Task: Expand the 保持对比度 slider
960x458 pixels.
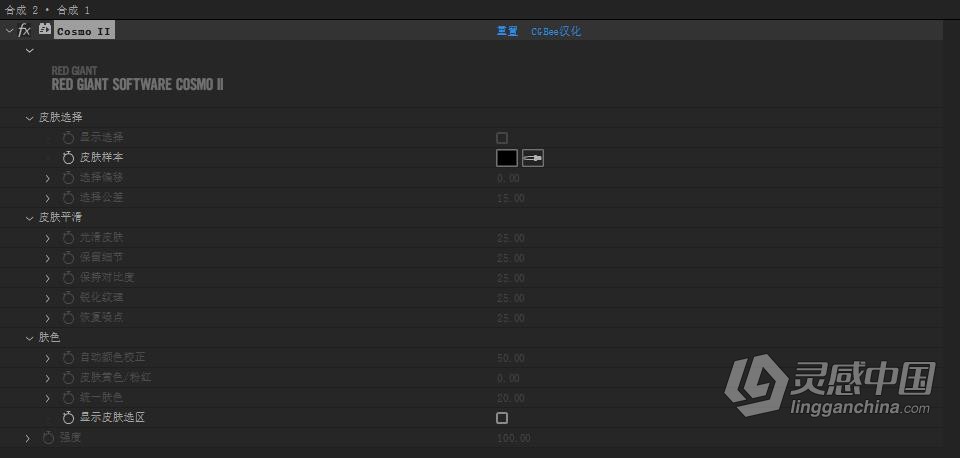Action: click(x=48, y=278)
